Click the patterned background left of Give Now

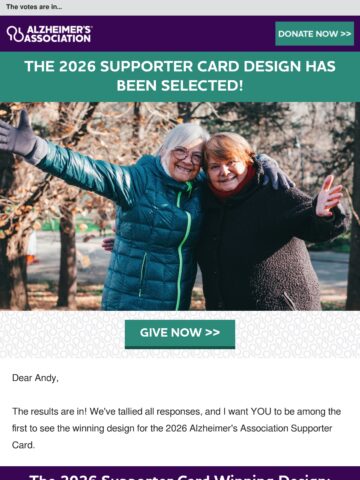click(62, 334)
